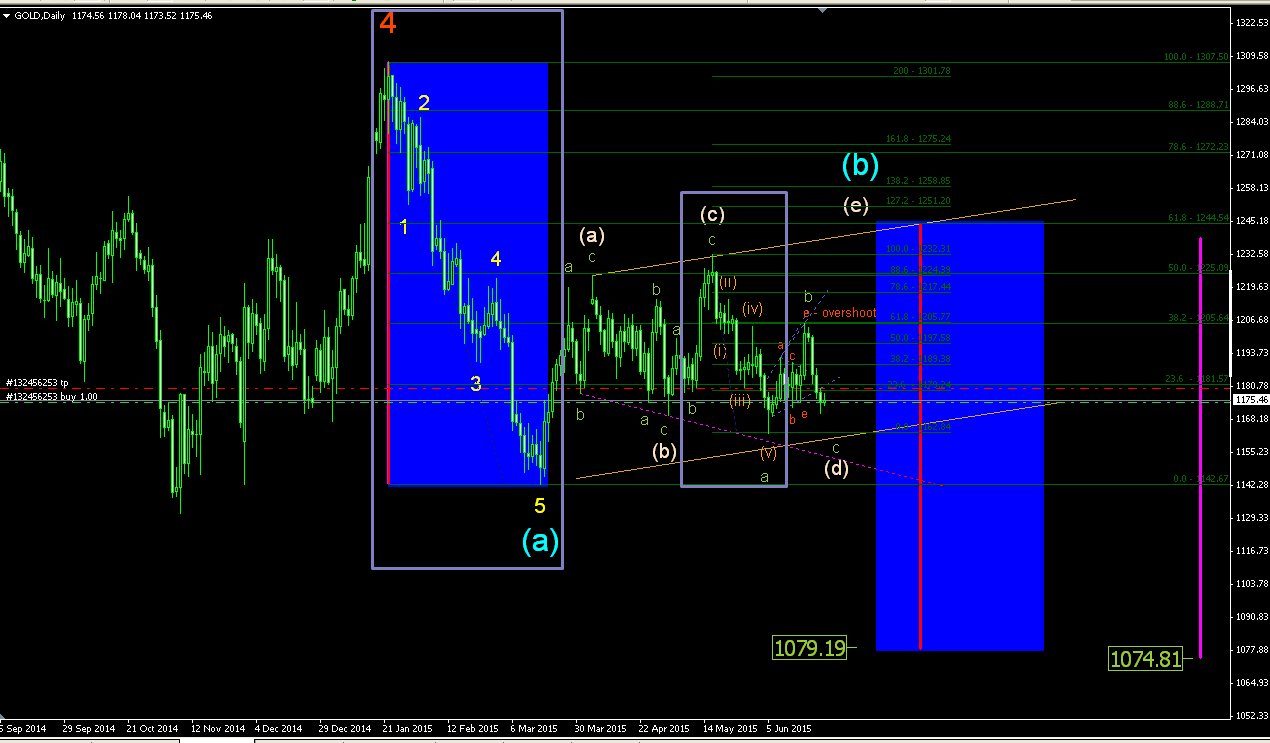The width and height of the screenshot is (1270, 743).
Task: Select Fibonacci level 23.6 - 1181.57
Action: [1198, 378]
